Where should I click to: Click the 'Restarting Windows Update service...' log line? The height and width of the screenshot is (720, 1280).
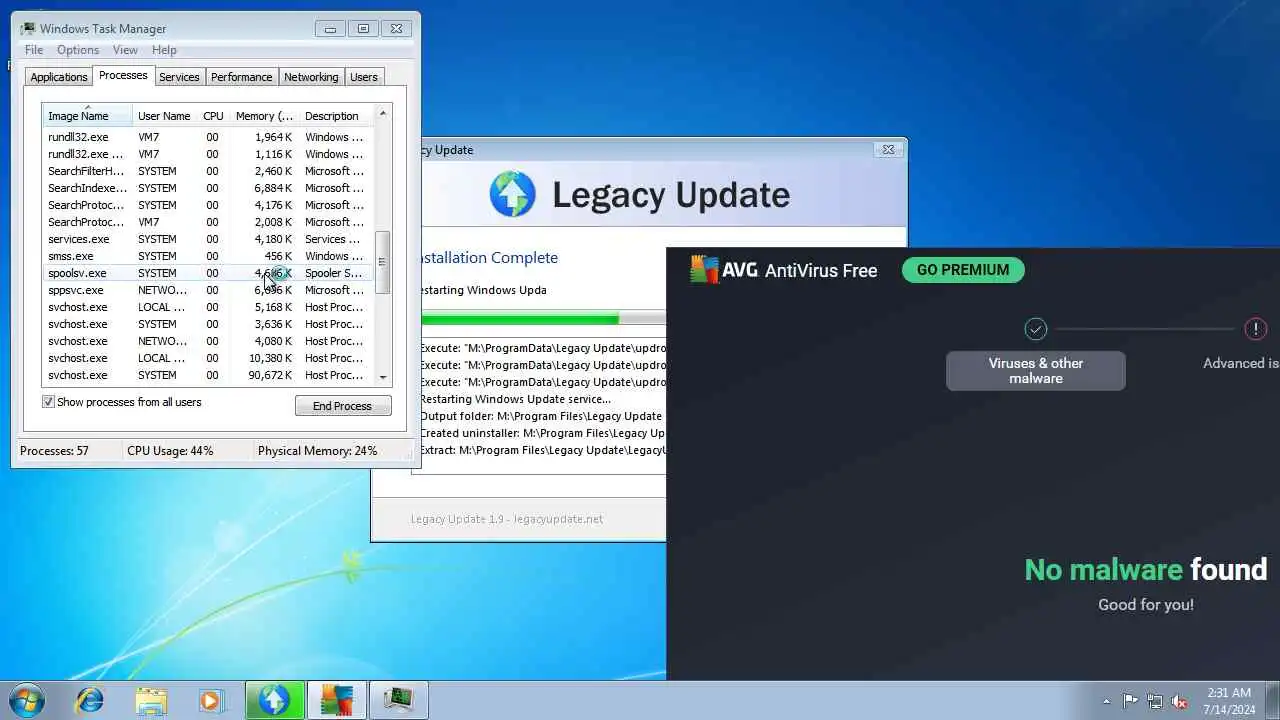coord(515,399)
